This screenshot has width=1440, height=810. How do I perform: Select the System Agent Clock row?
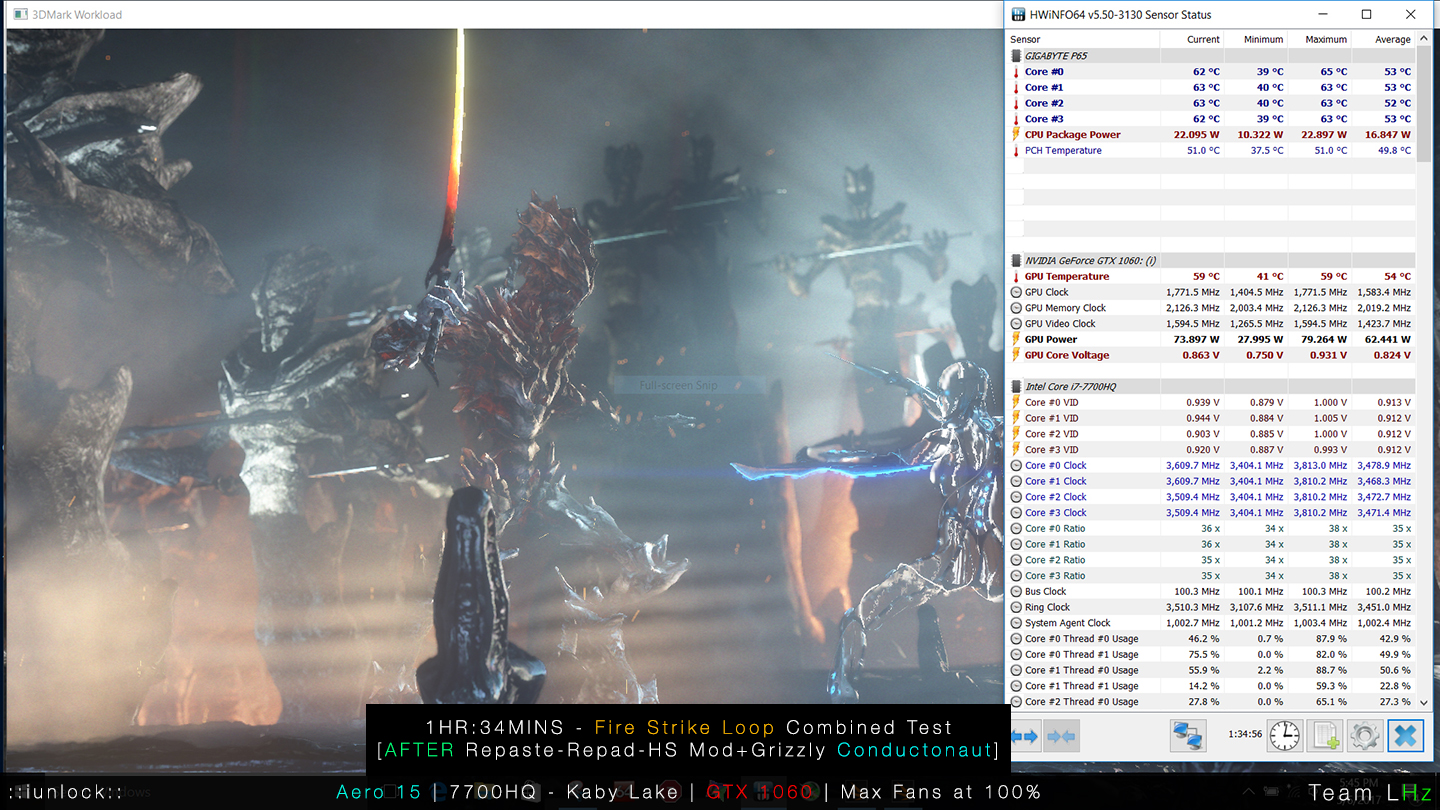1211,623
